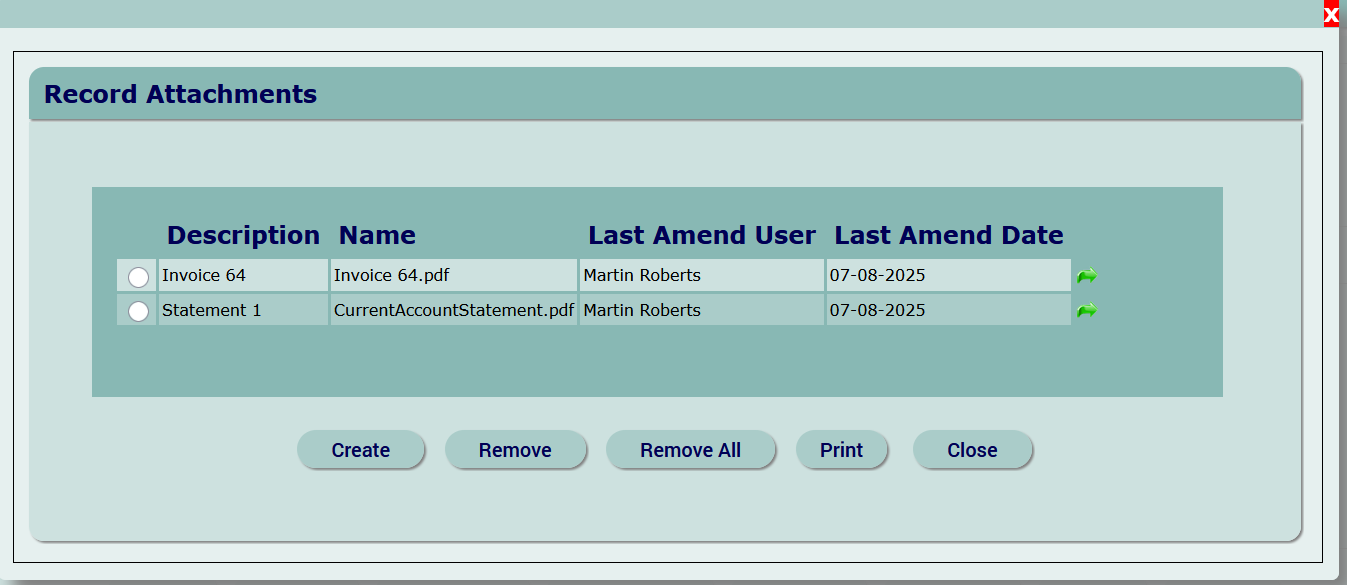Select the Invoice 64 radio button
The height and width of the screenshot is (585, 1347).
click(138, 277)
